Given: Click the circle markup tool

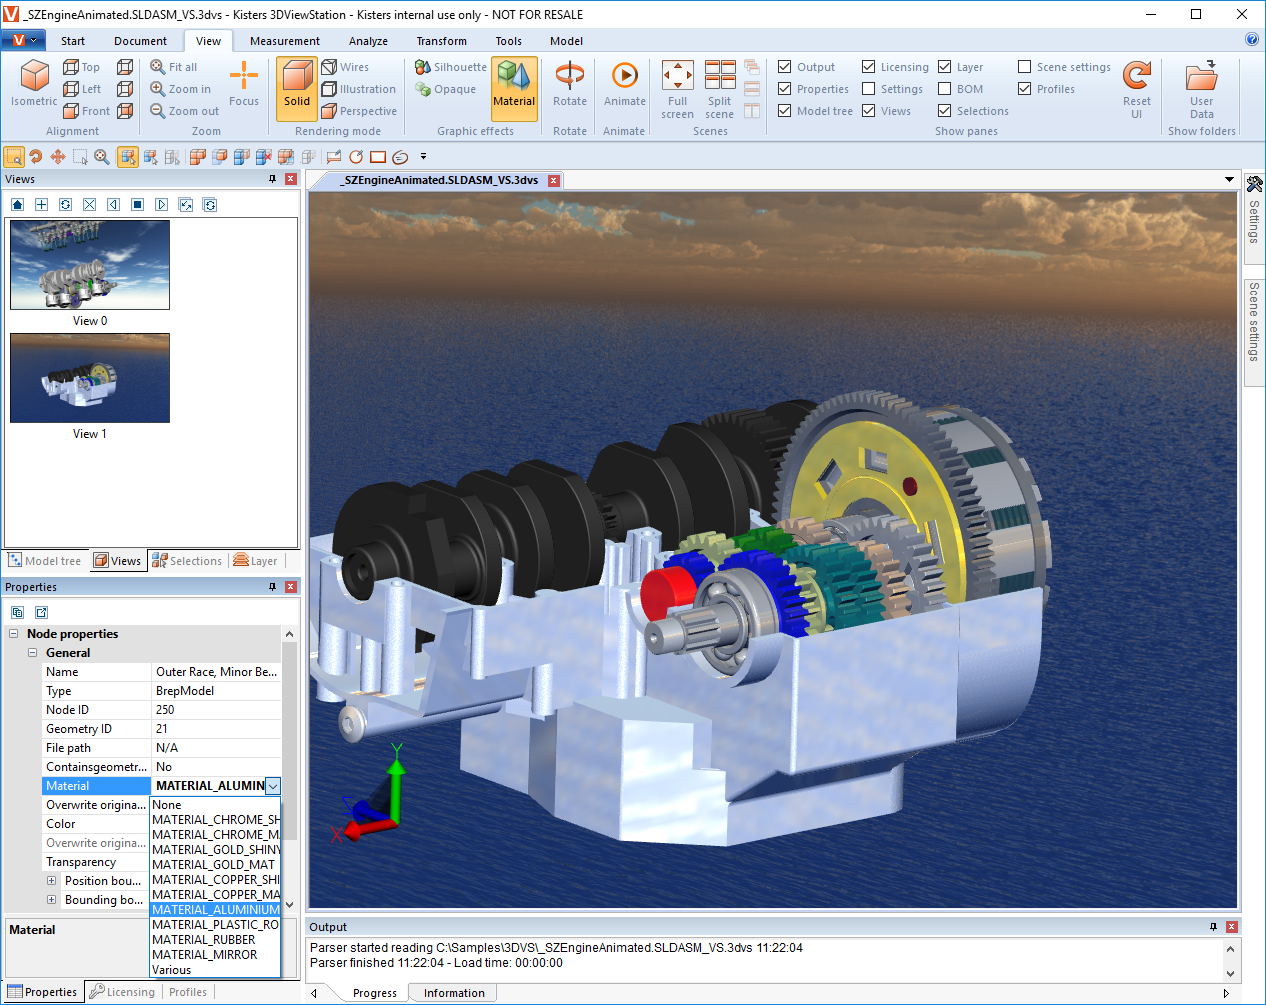Looking at the screenshot, I should click(356, 157).
